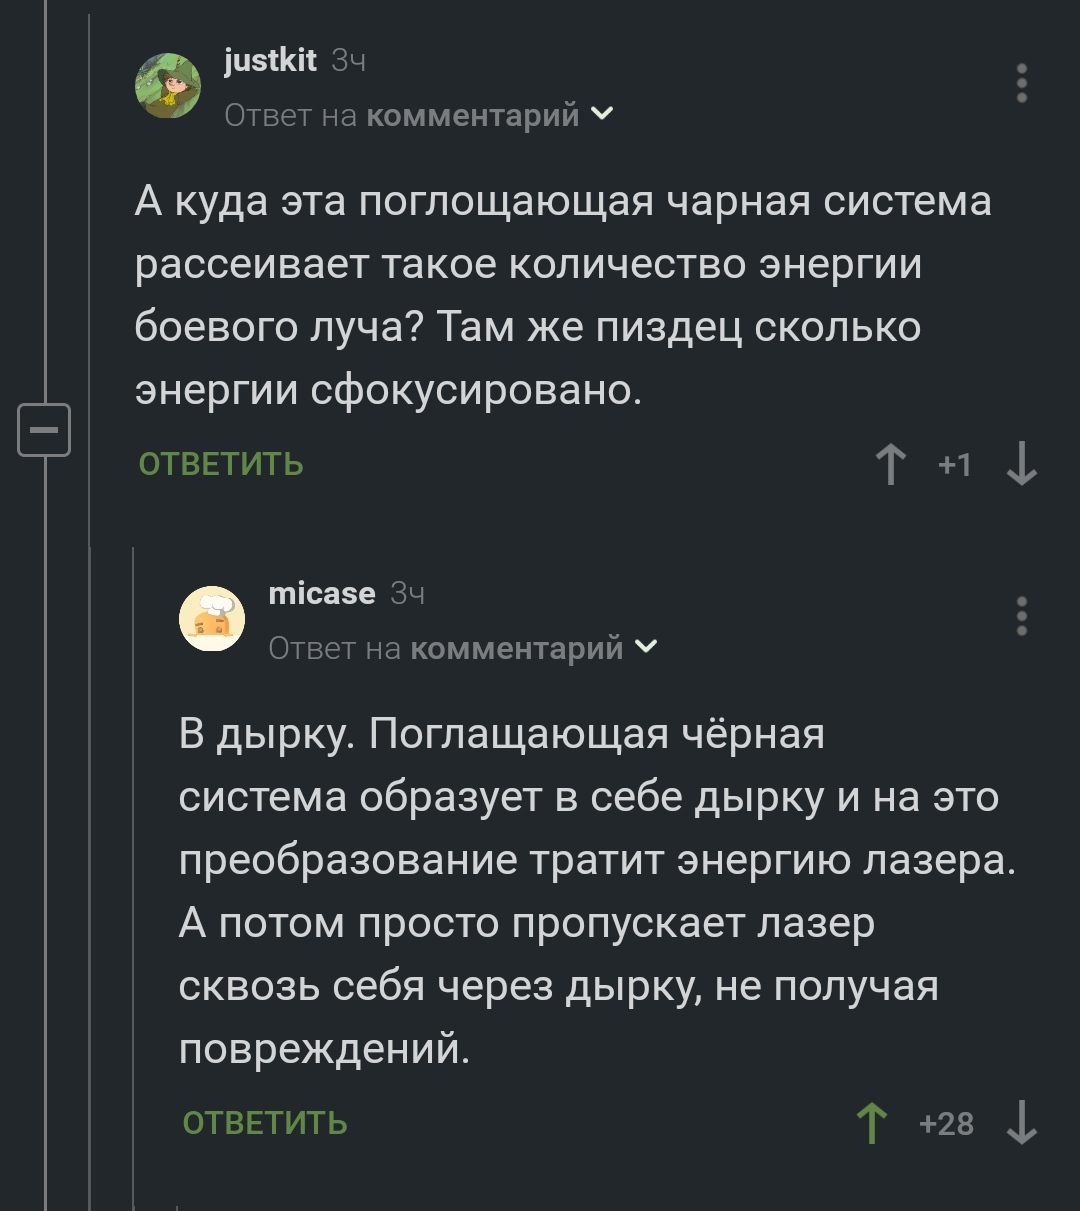Visit micase's username link
Screen dimensions: 1080x1211
tap(322, 594)
